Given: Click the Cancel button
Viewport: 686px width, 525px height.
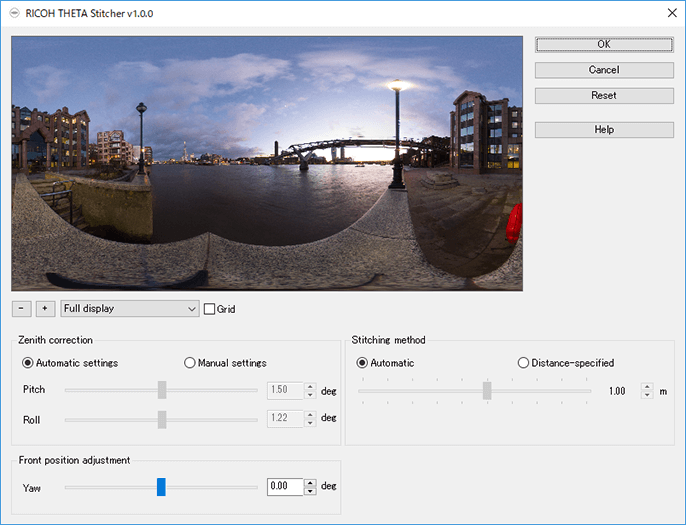Looking at the screenshot, I should [x=604, y=70].
